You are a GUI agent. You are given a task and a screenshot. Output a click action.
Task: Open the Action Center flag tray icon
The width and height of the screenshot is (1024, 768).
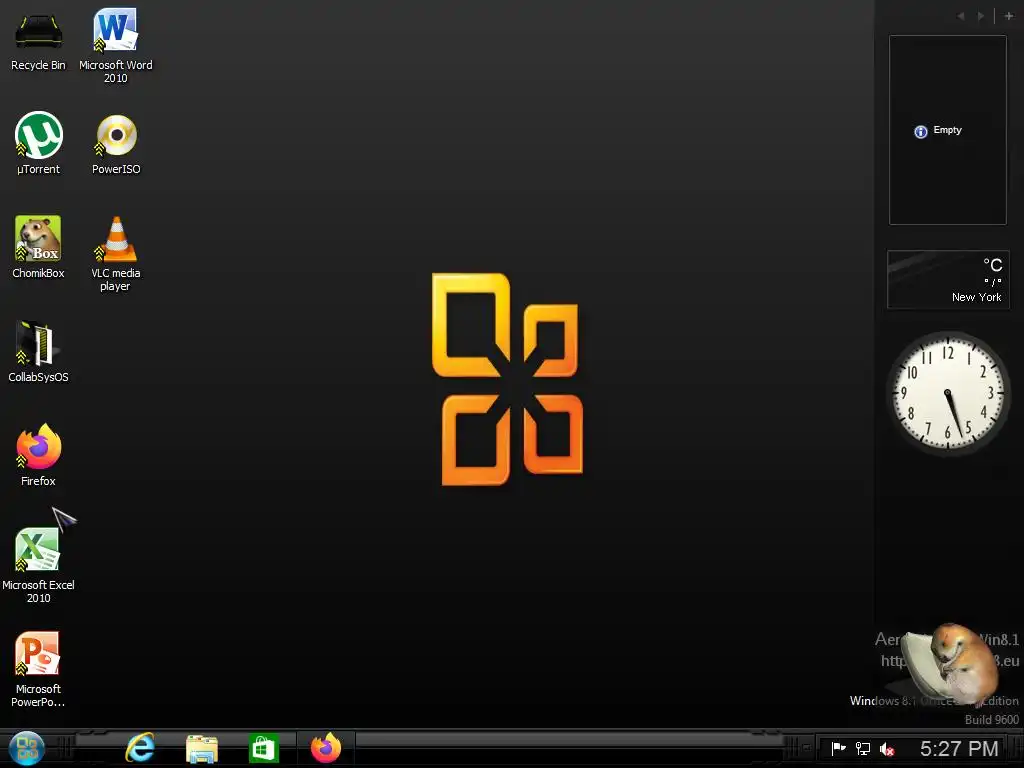click(839, 748)
